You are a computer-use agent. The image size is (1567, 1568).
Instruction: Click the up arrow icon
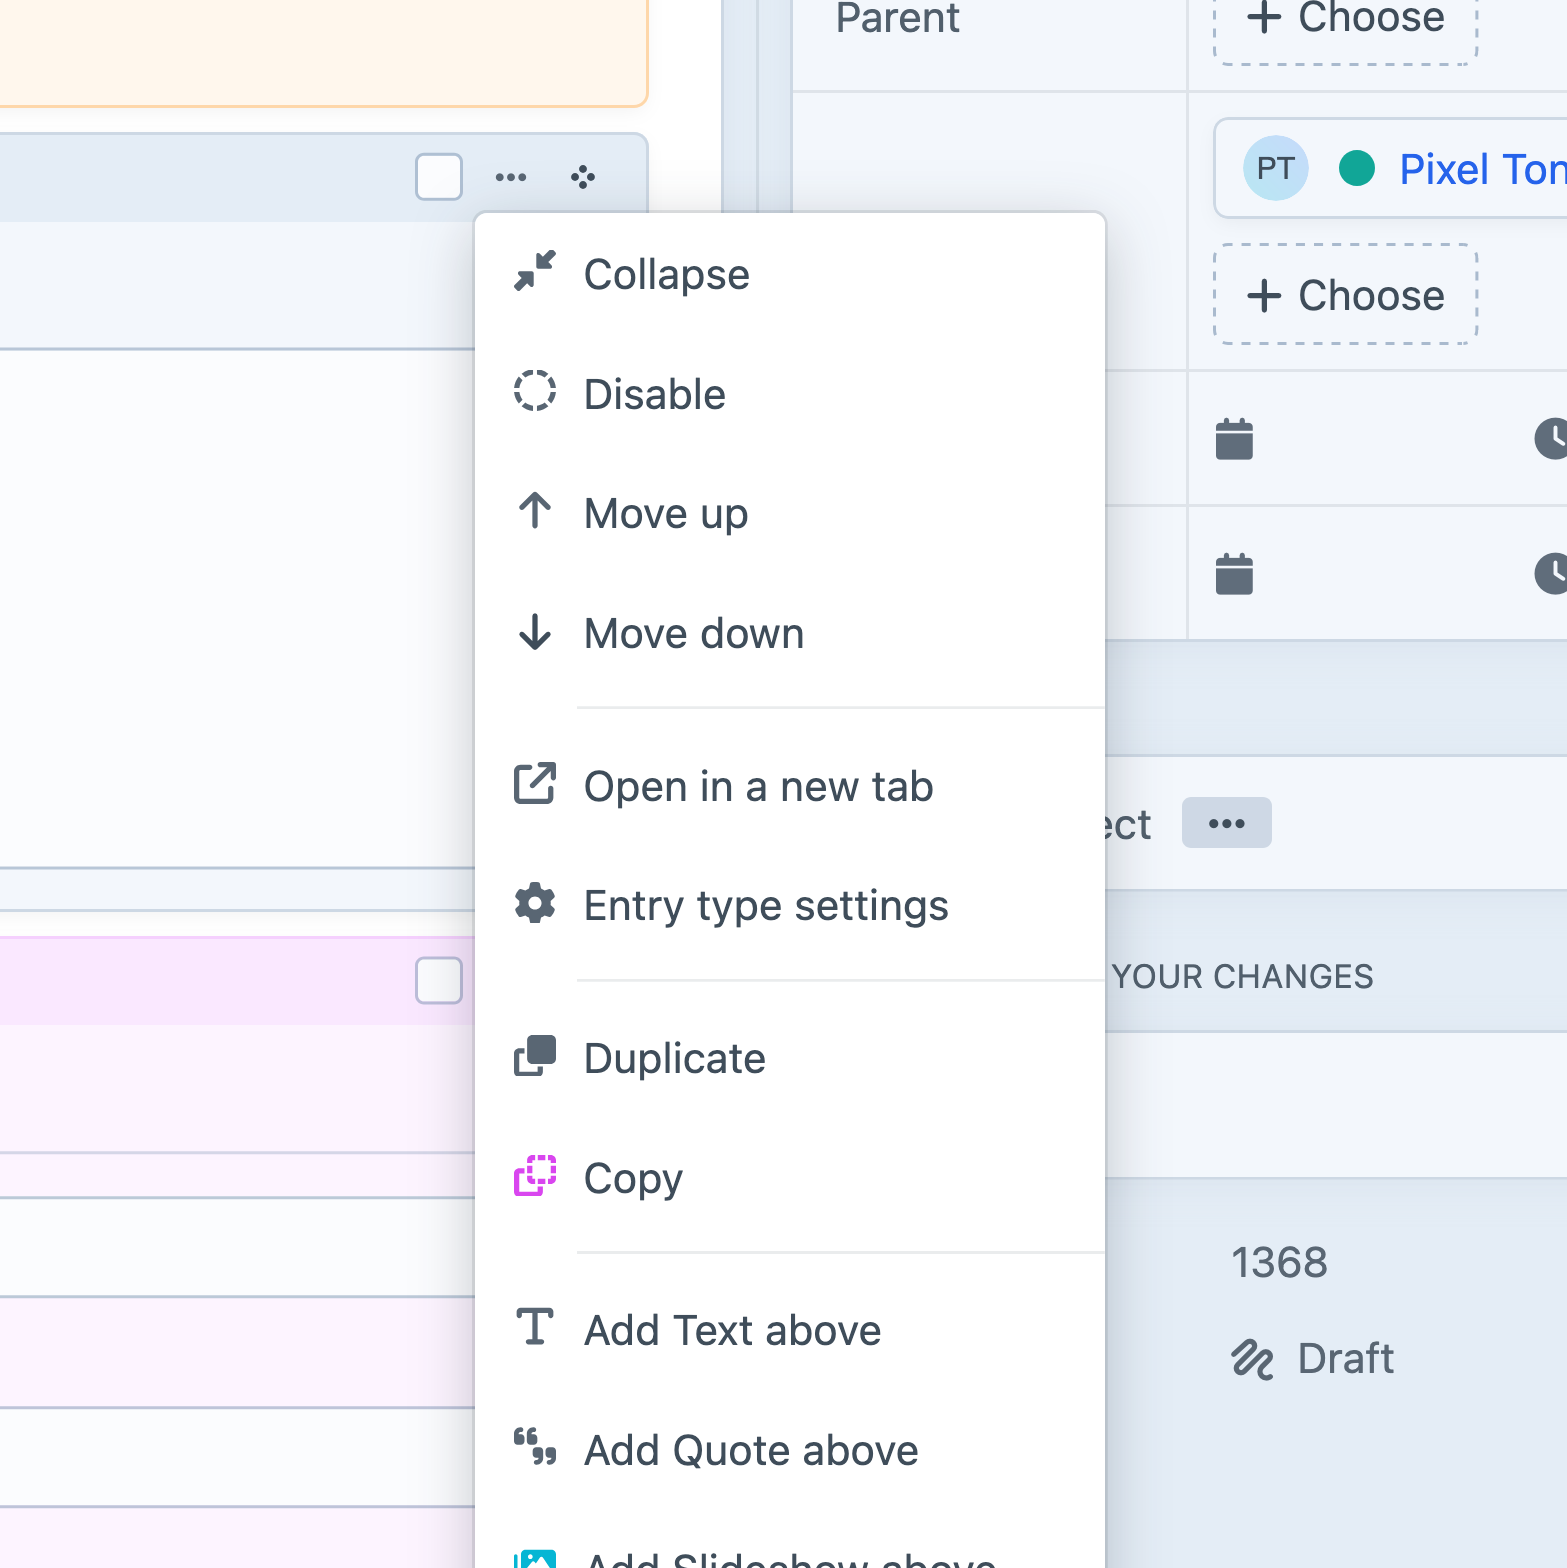[535, 511]
